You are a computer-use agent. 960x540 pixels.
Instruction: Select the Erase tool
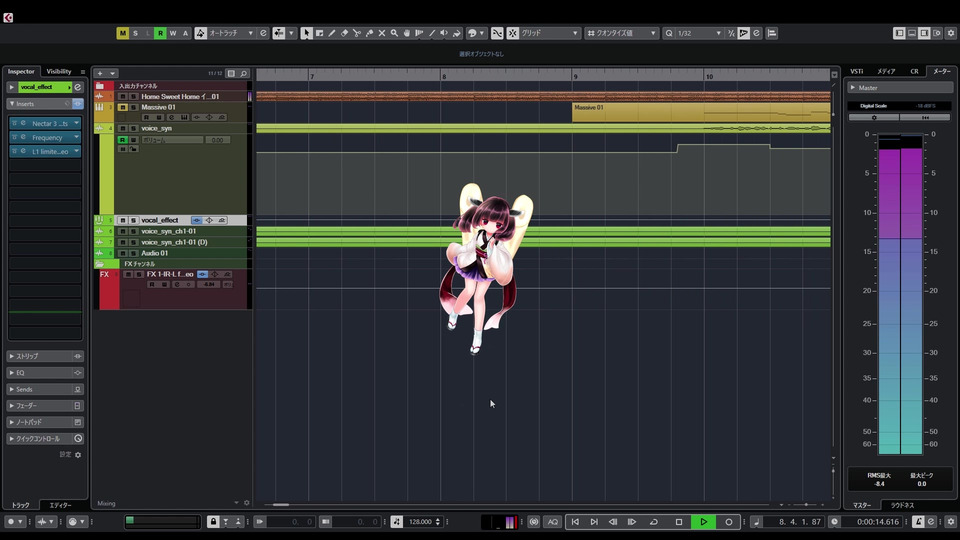(344, 33)
